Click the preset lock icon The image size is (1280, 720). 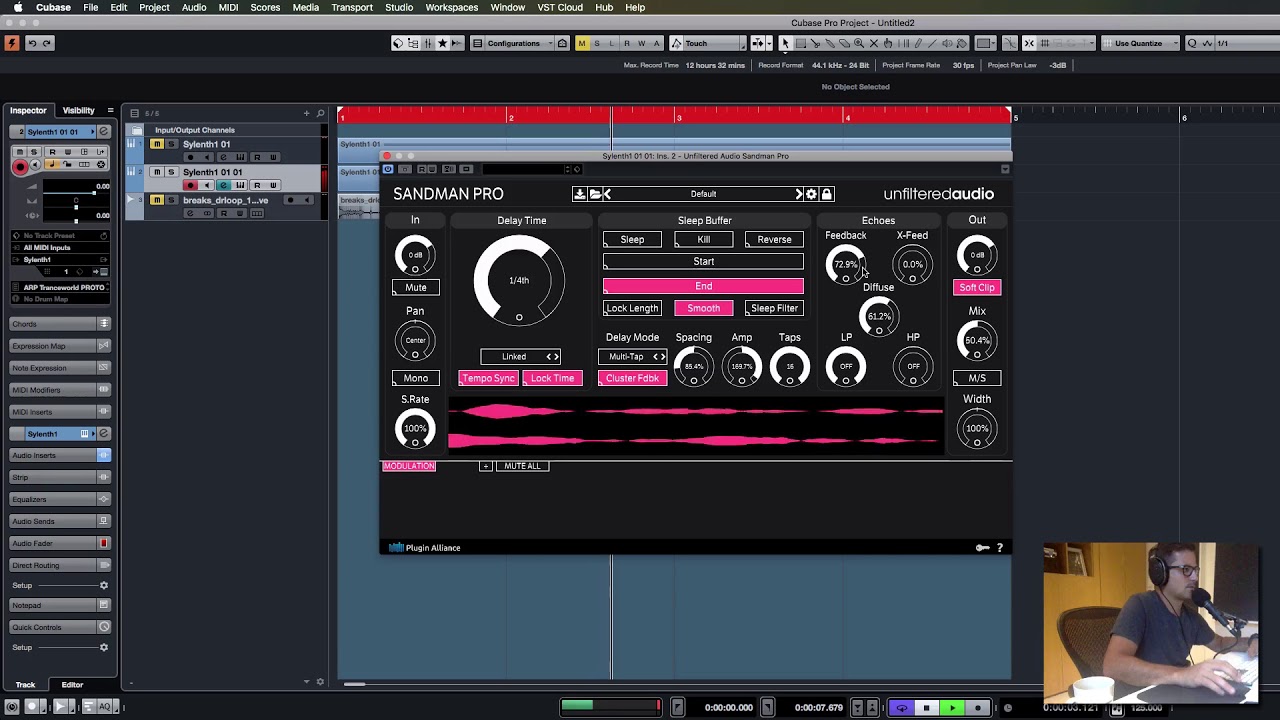tap(826, 194)
